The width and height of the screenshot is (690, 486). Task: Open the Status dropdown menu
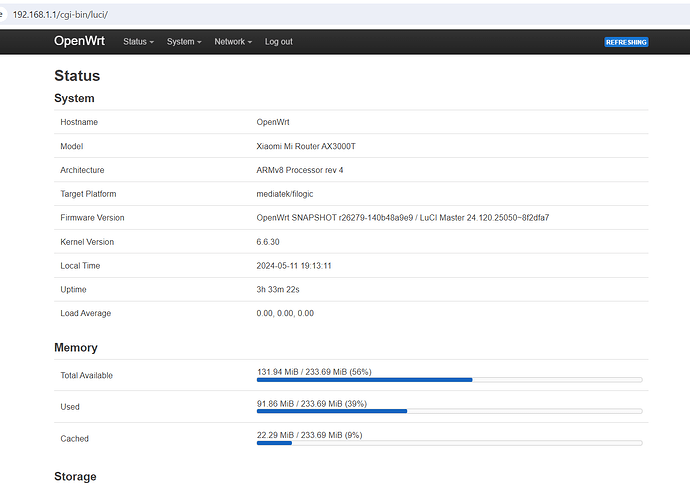(x=138, y=42)
